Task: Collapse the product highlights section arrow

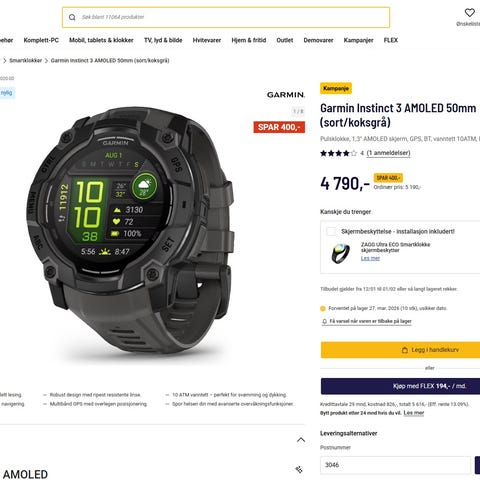Action: point(301,440)
